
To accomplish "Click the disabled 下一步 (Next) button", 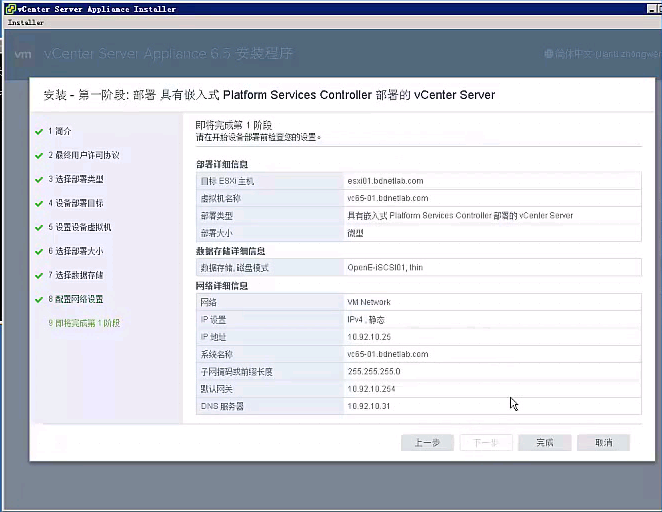I will tap(486, 442).
